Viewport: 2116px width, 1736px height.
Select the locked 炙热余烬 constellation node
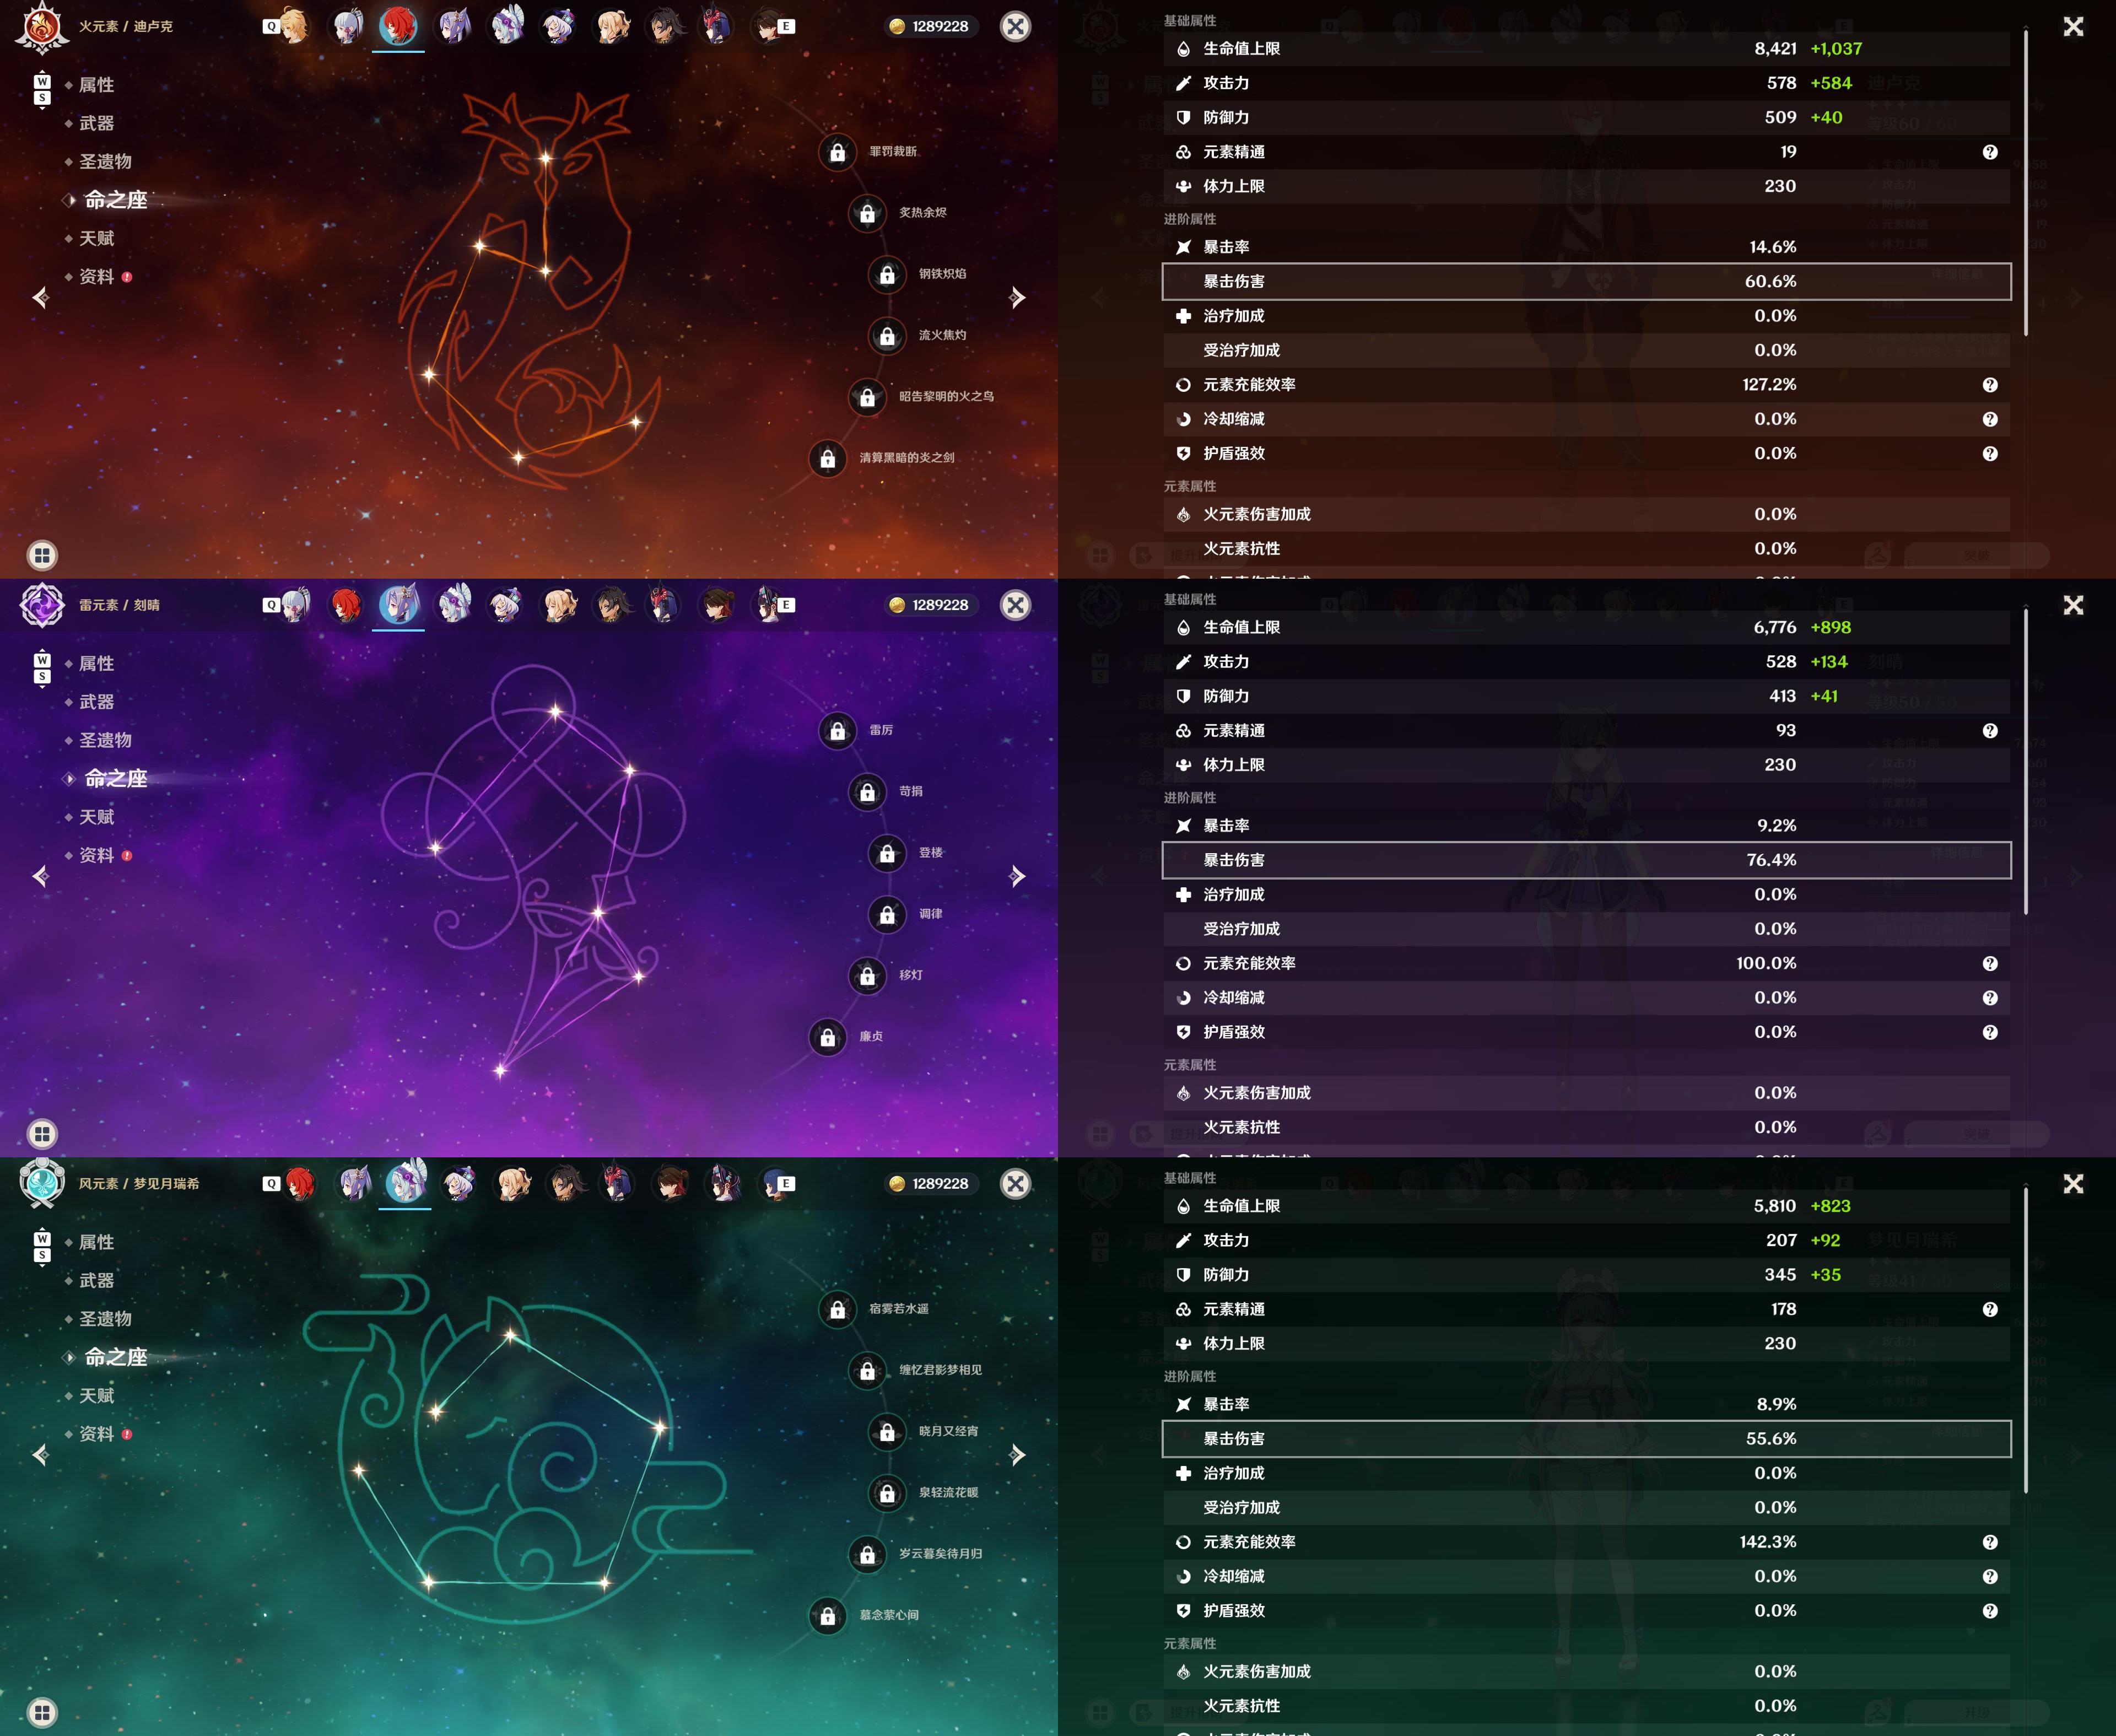[867, 213]
